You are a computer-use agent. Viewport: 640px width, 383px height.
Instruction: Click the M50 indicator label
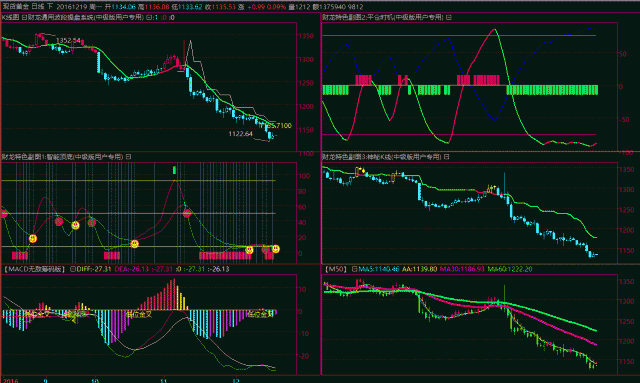pos(336,269)
